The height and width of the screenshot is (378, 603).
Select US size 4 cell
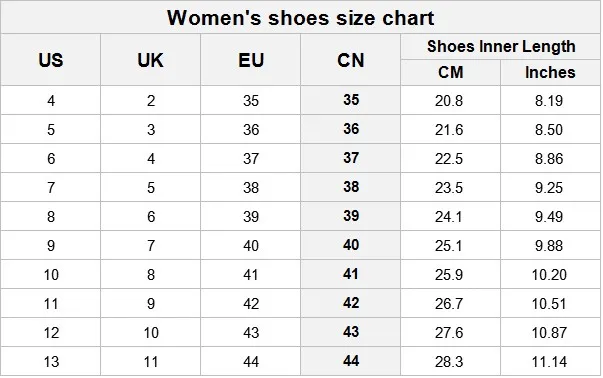tap(51, 101)
